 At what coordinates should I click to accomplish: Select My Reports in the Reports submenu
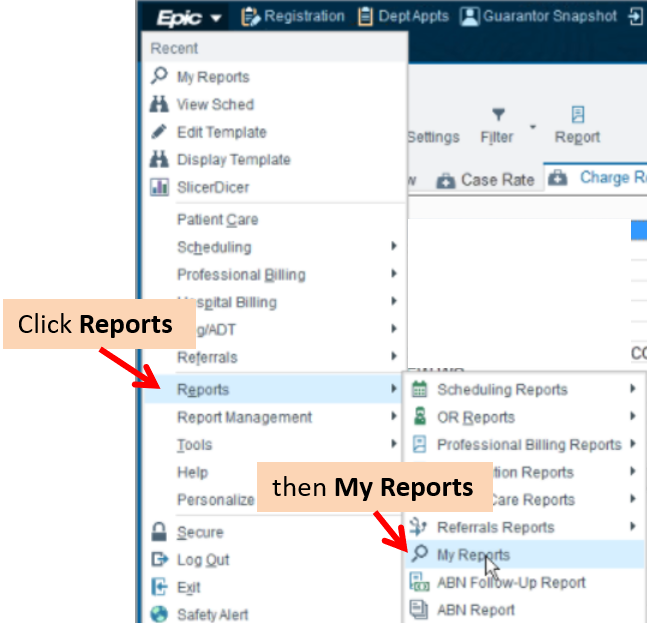[473, 555]
